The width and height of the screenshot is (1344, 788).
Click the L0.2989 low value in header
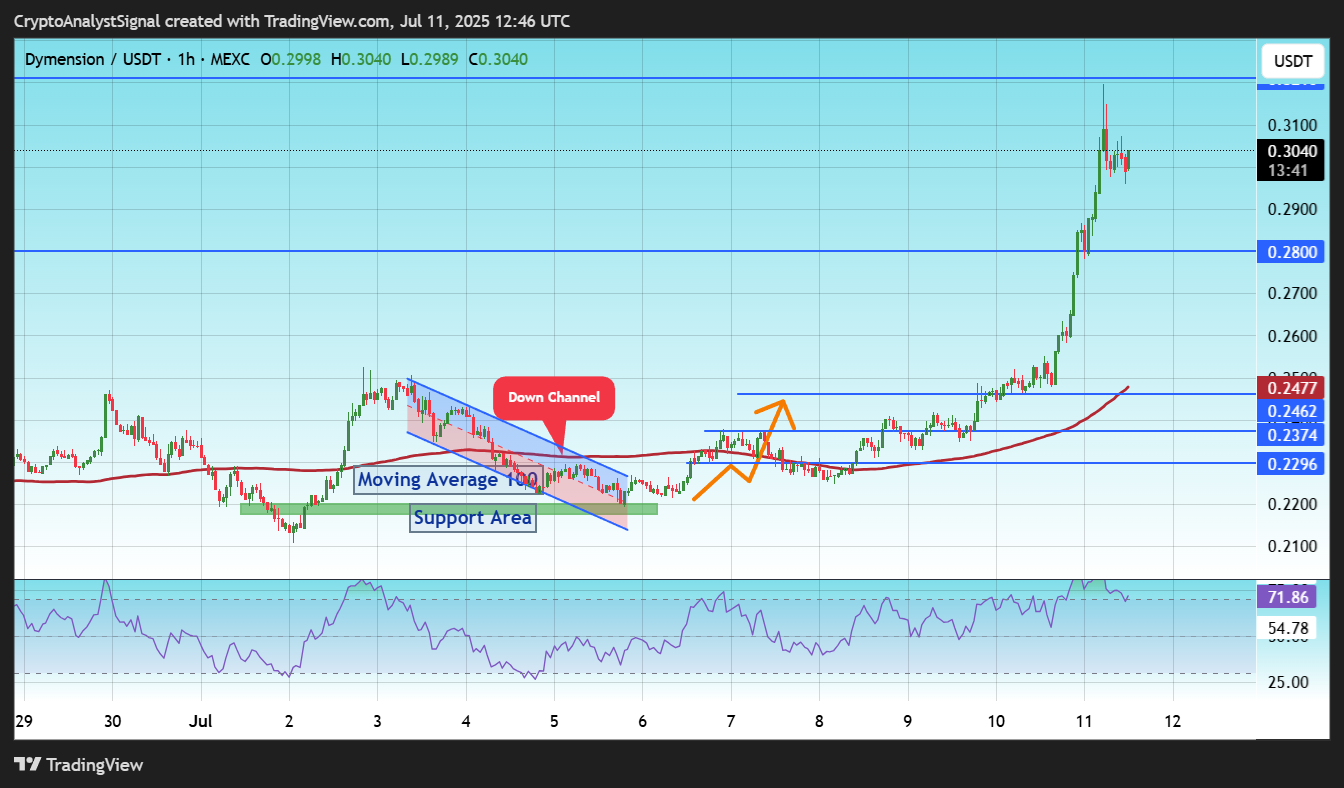(429, 59)
